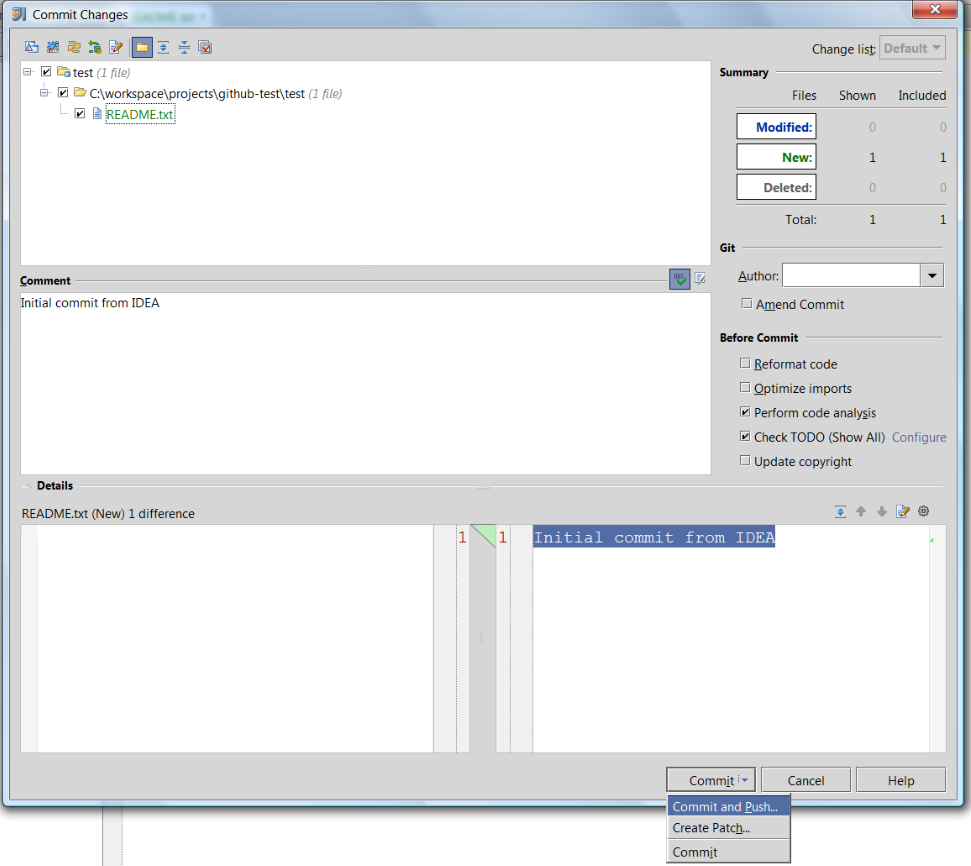The width and height of the screenshot is (971, 866).
Task: Click the splitter between the diff panes
Action: pos(482,639)
